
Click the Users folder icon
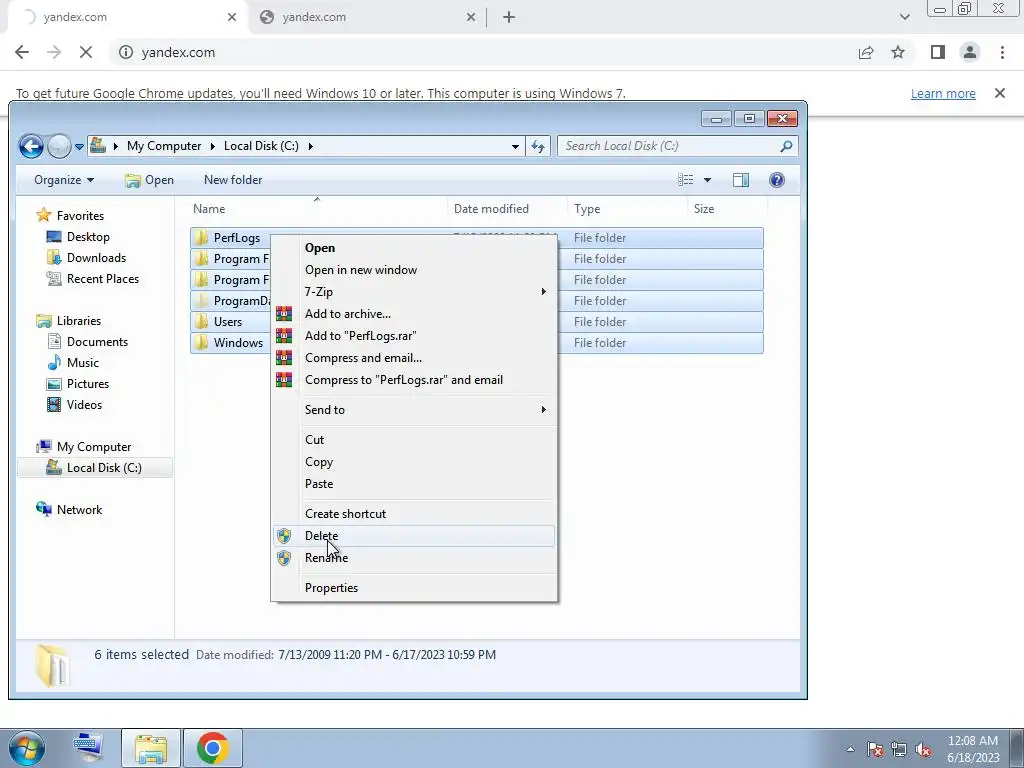202,321
